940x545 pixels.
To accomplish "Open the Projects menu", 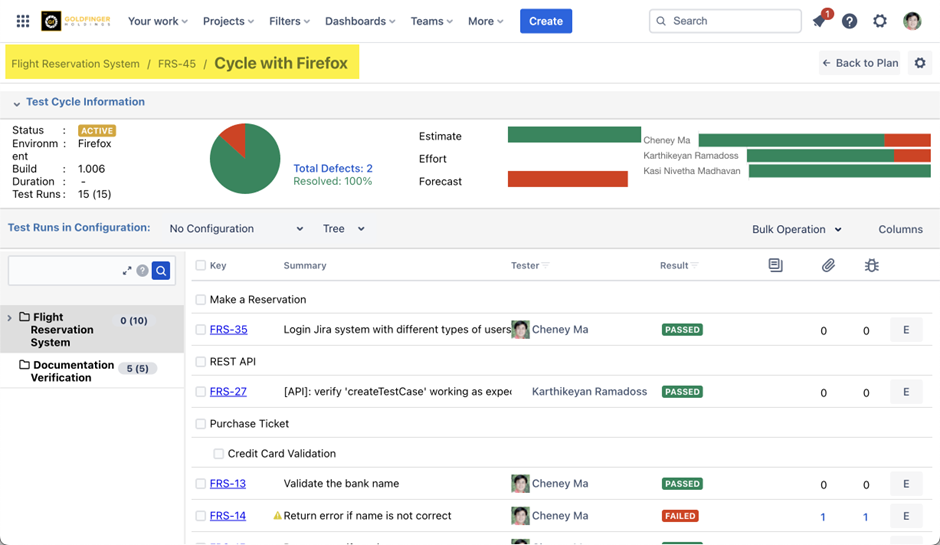I will [x=228, y=21].
